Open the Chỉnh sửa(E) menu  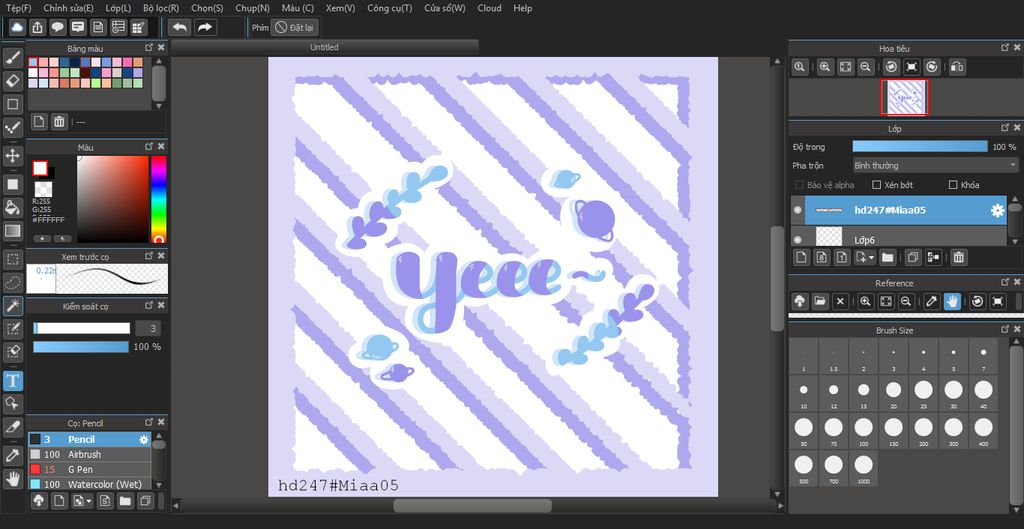coord(69,8)
